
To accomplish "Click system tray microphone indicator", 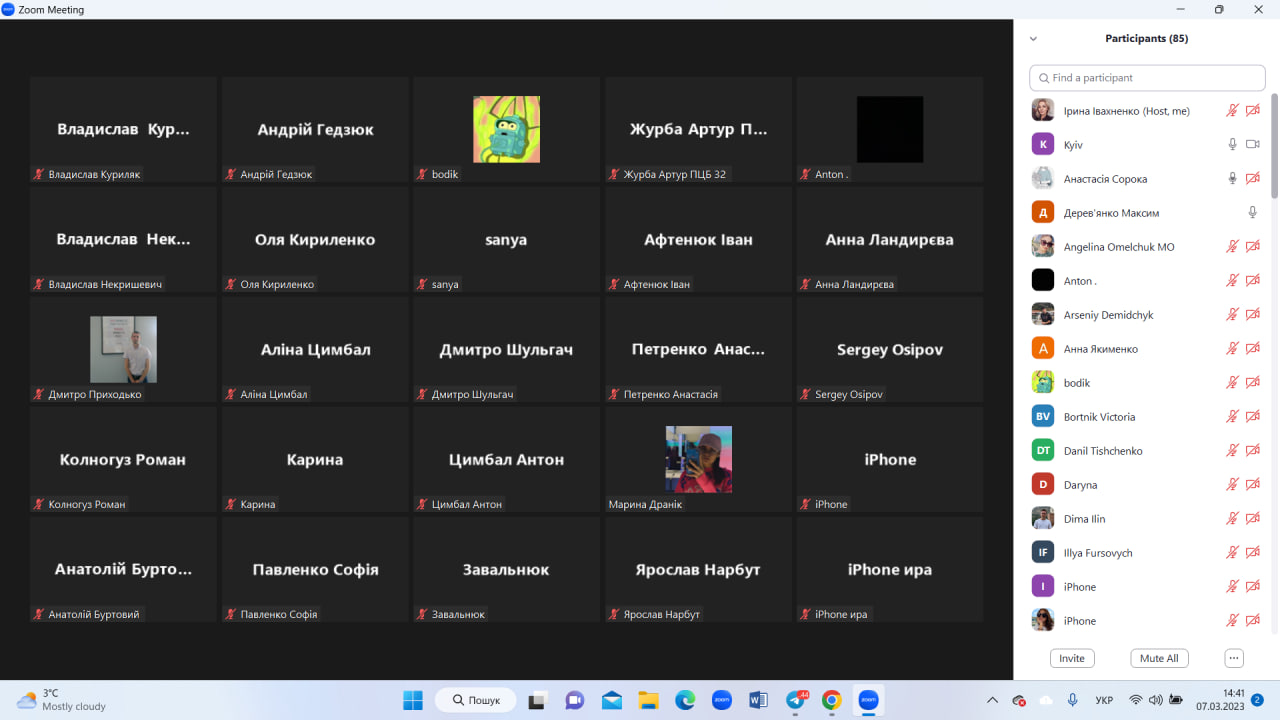I will tap(1073, 700).
